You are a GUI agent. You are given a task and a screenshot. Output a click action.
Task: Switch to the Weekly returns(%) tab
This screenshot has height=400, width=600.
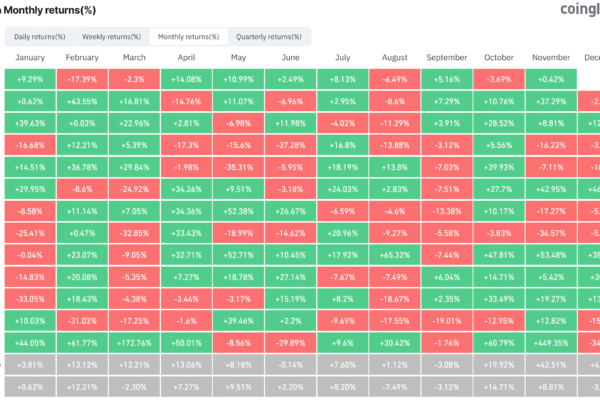point(109,37)
